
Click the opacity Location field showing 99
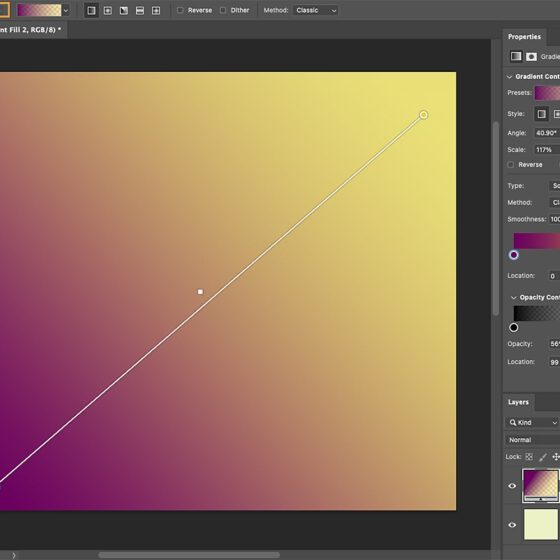[x=554, y=362]
